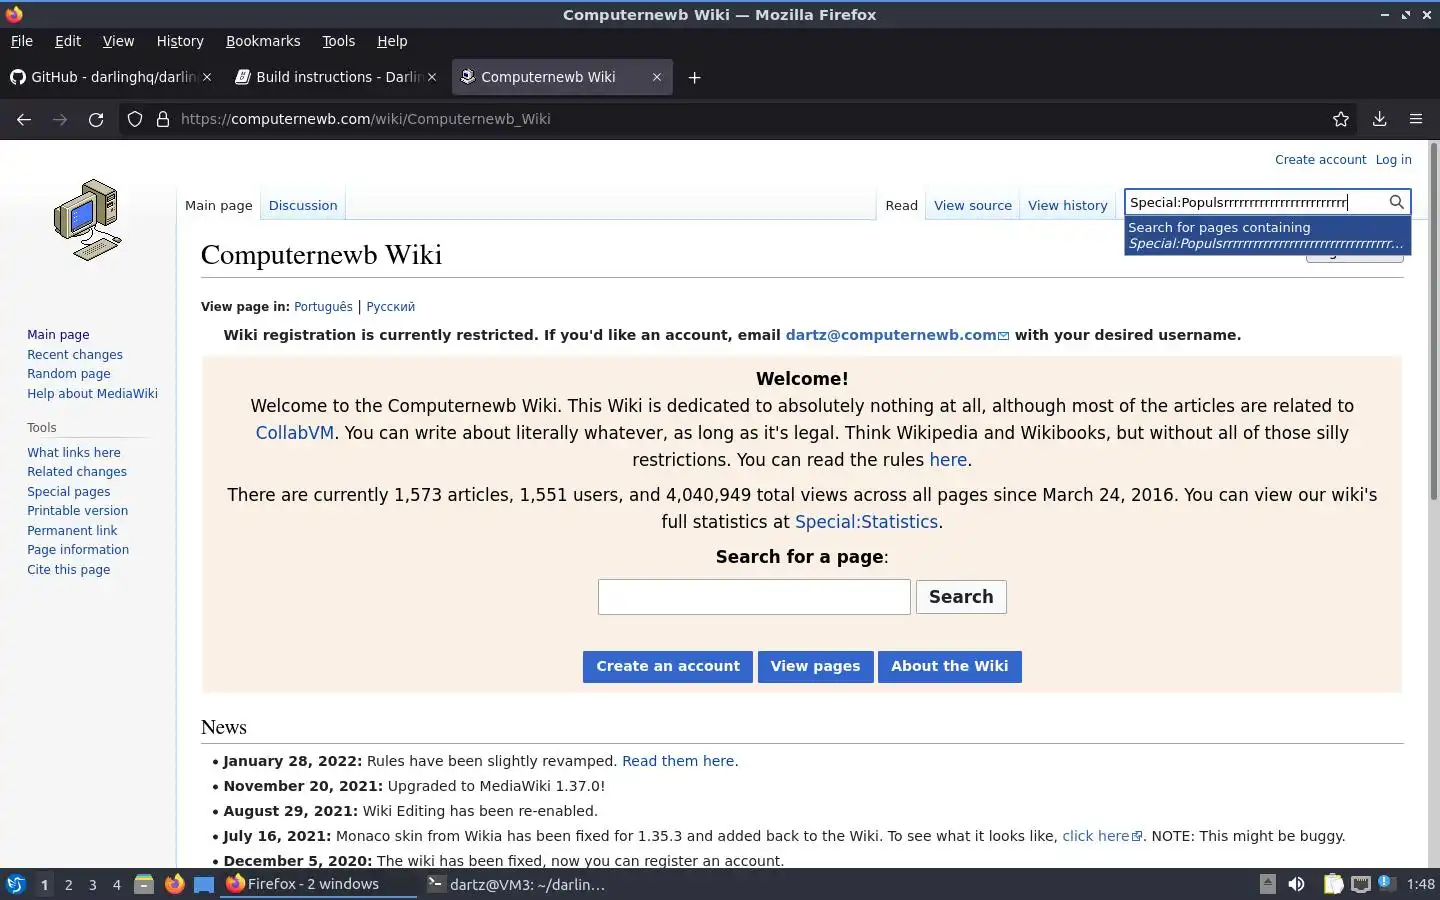
Task: Open the notification tray icon
Action: point(1387,883)
